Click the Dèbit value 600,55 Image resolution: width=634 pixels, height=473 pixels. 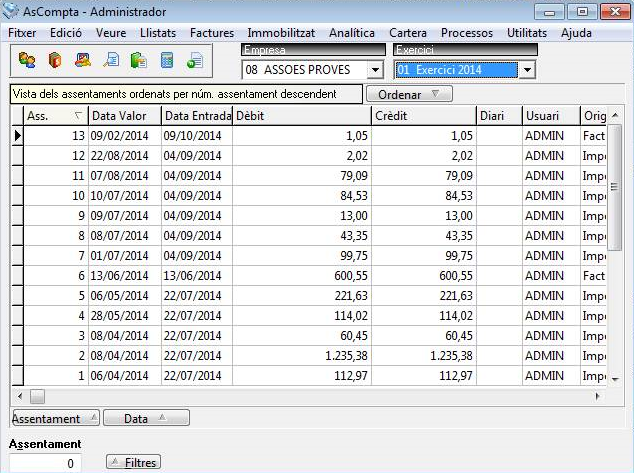click(x=351, y=276)
